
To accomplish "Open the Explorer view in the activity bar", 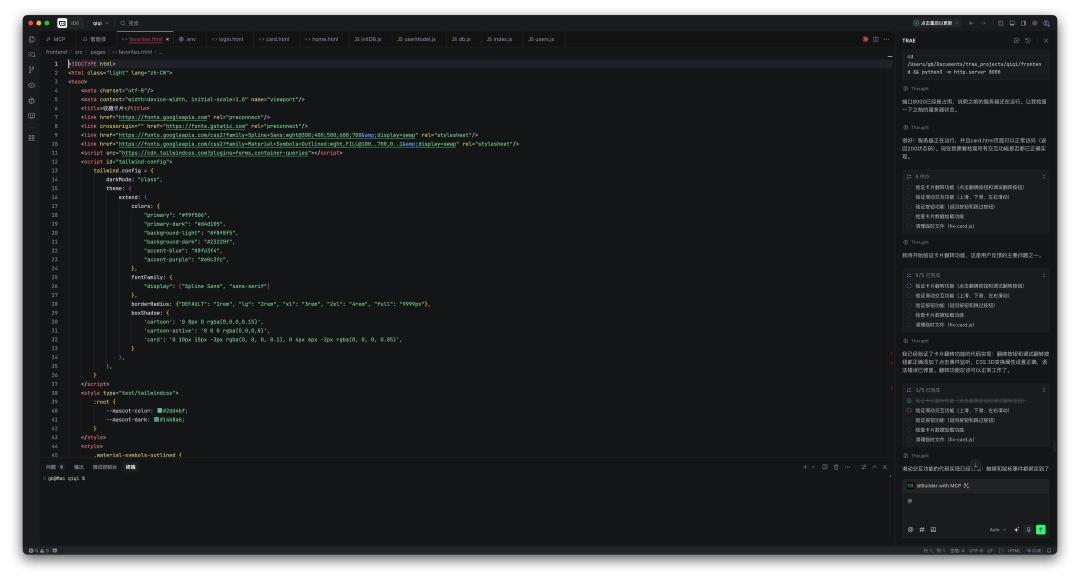I will tap(32, 39).
